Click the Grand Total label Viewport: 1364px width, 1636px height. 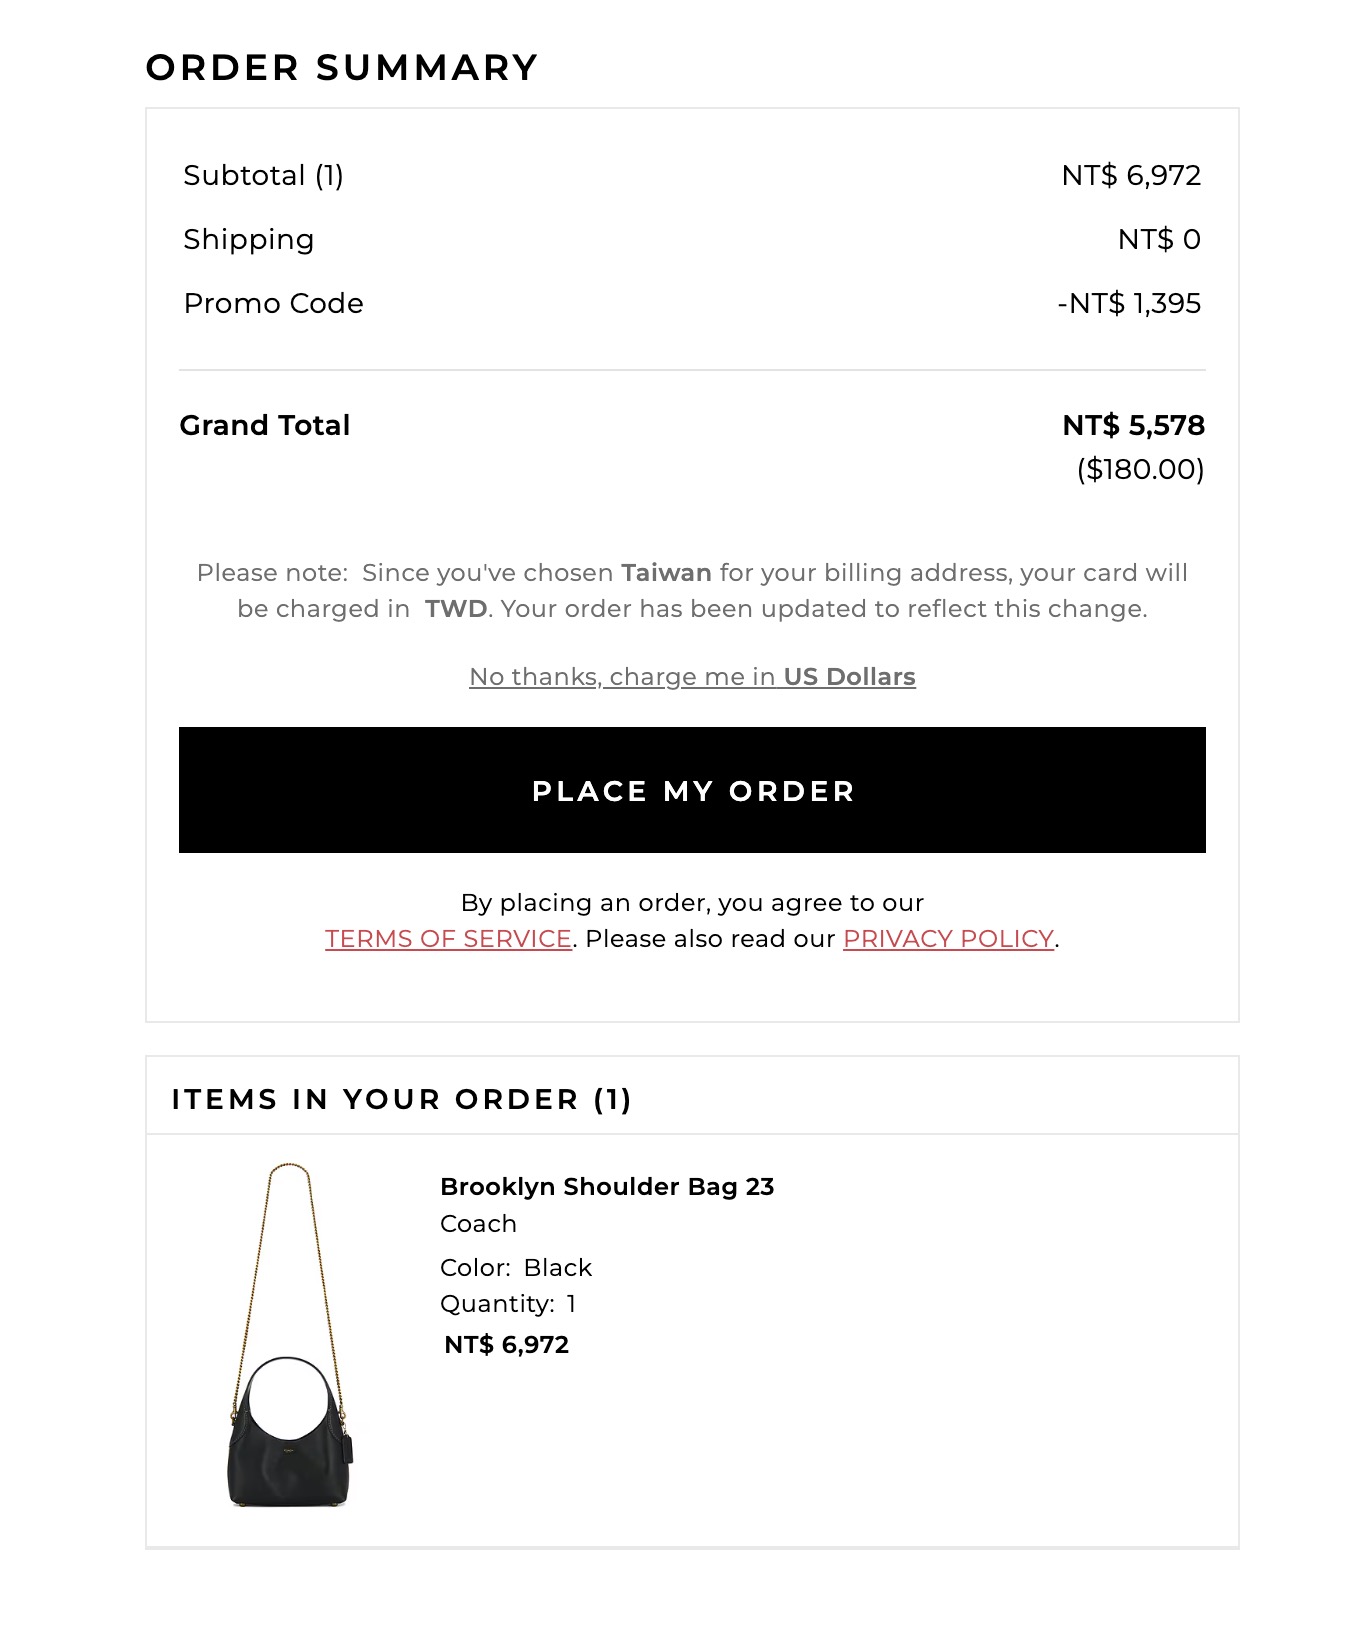coord(265,426)
